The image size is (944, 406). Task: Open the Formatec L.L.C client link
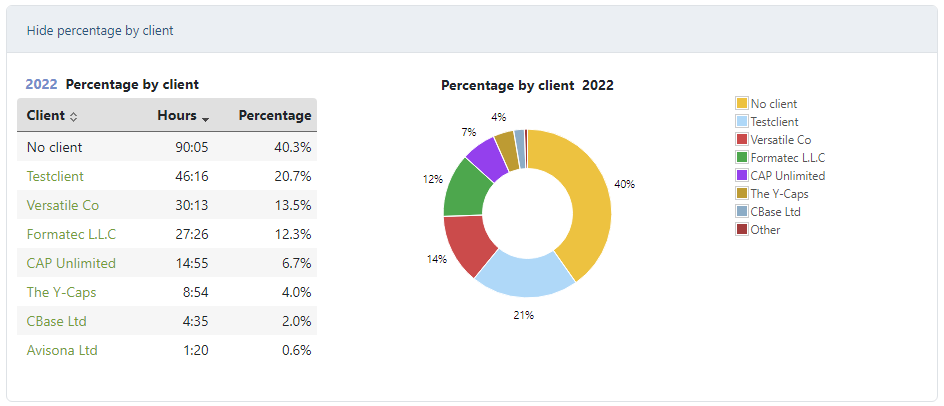click(71, 234)
